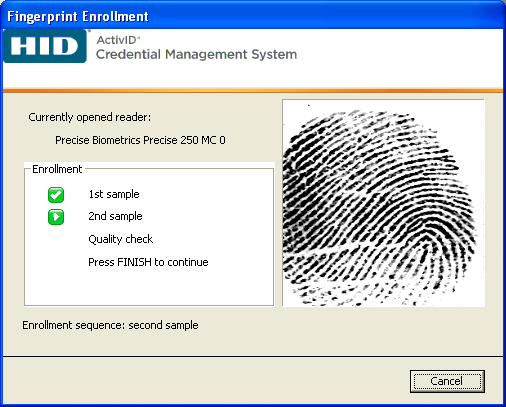Click the green checkmark beside 1st sample
This screenshot has height=407, width=506.
click(x=56, y=195)
